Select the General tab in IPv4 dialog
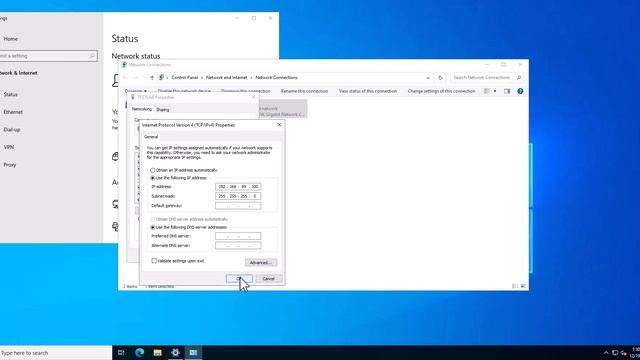Screen dimensions: 640x360 pos(151,137)
